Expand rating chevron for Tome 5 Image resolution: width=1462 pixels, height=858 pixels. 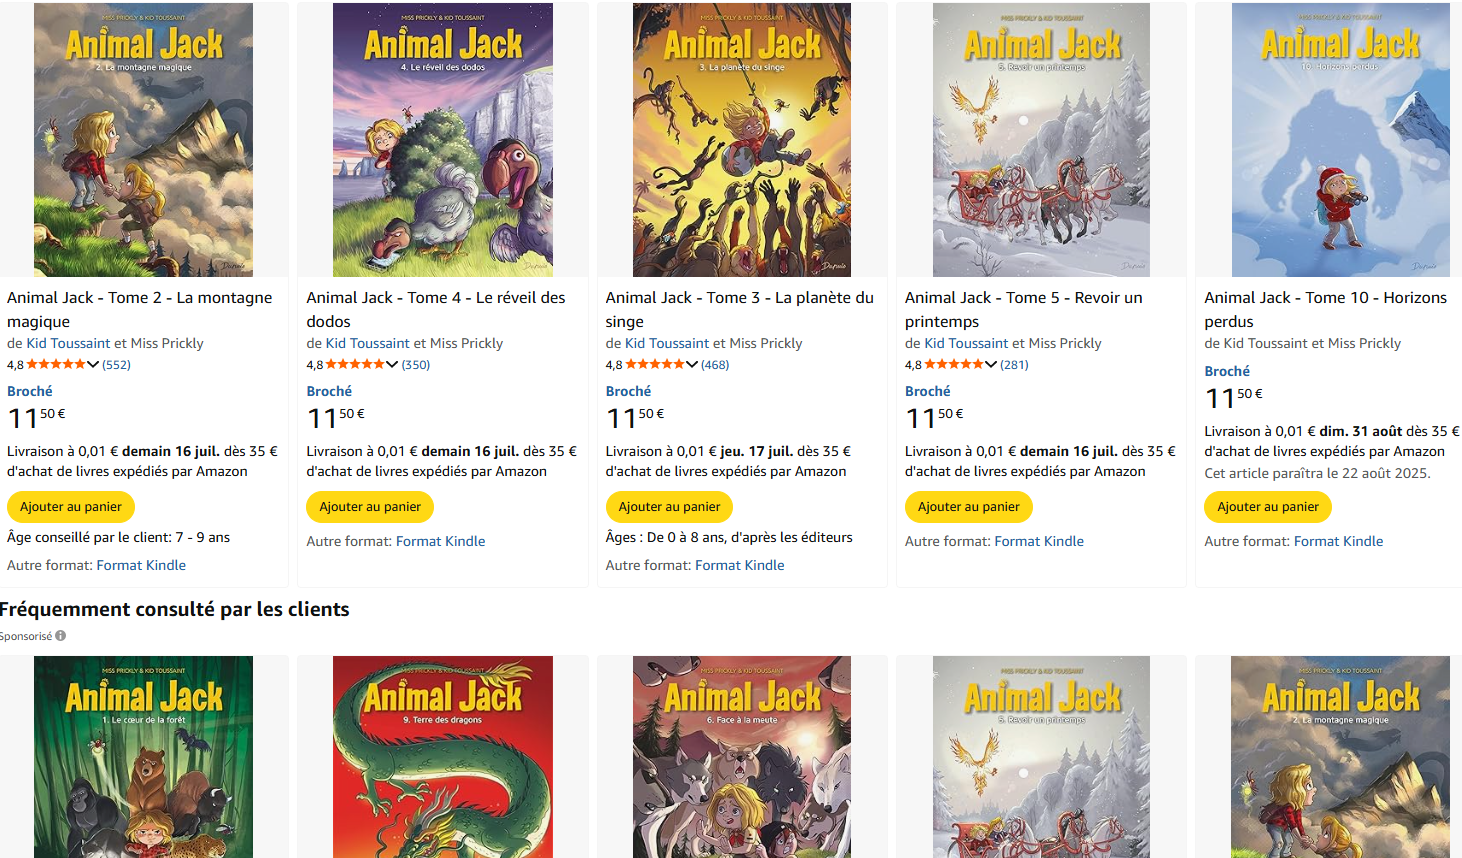pyautogui.click(x=991, y=365)
